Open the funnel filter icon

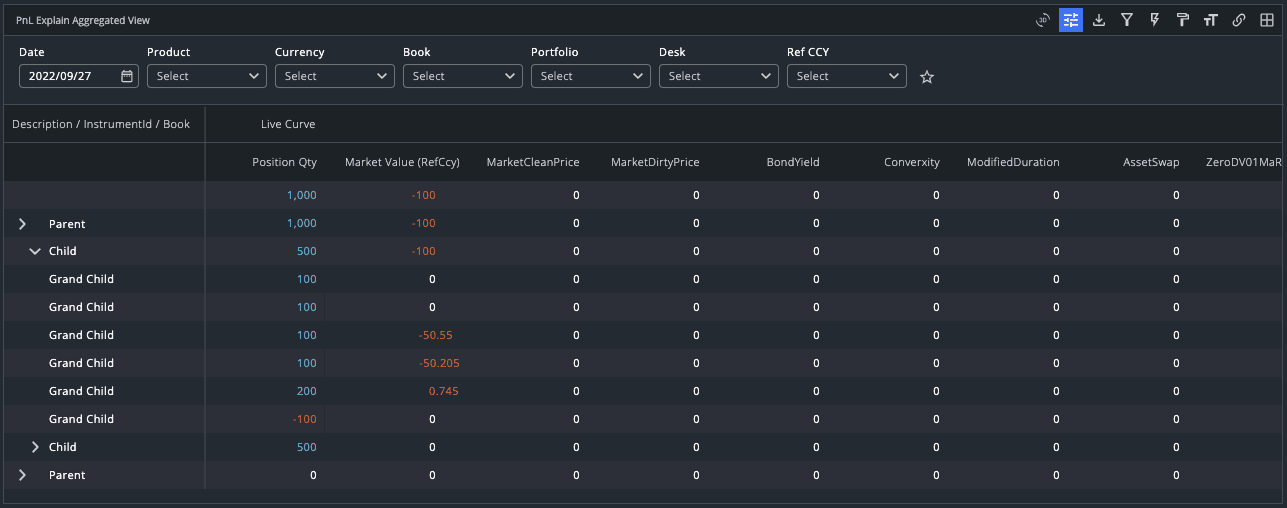pyautogui.click(x=1127, y=20)
